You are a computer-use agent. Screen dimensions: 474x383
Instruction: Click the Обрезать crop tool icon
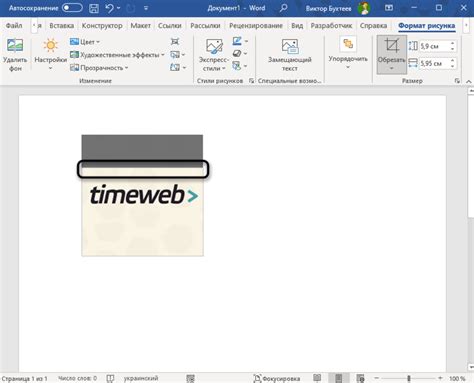pyautogui.click(x=392, y=45)
